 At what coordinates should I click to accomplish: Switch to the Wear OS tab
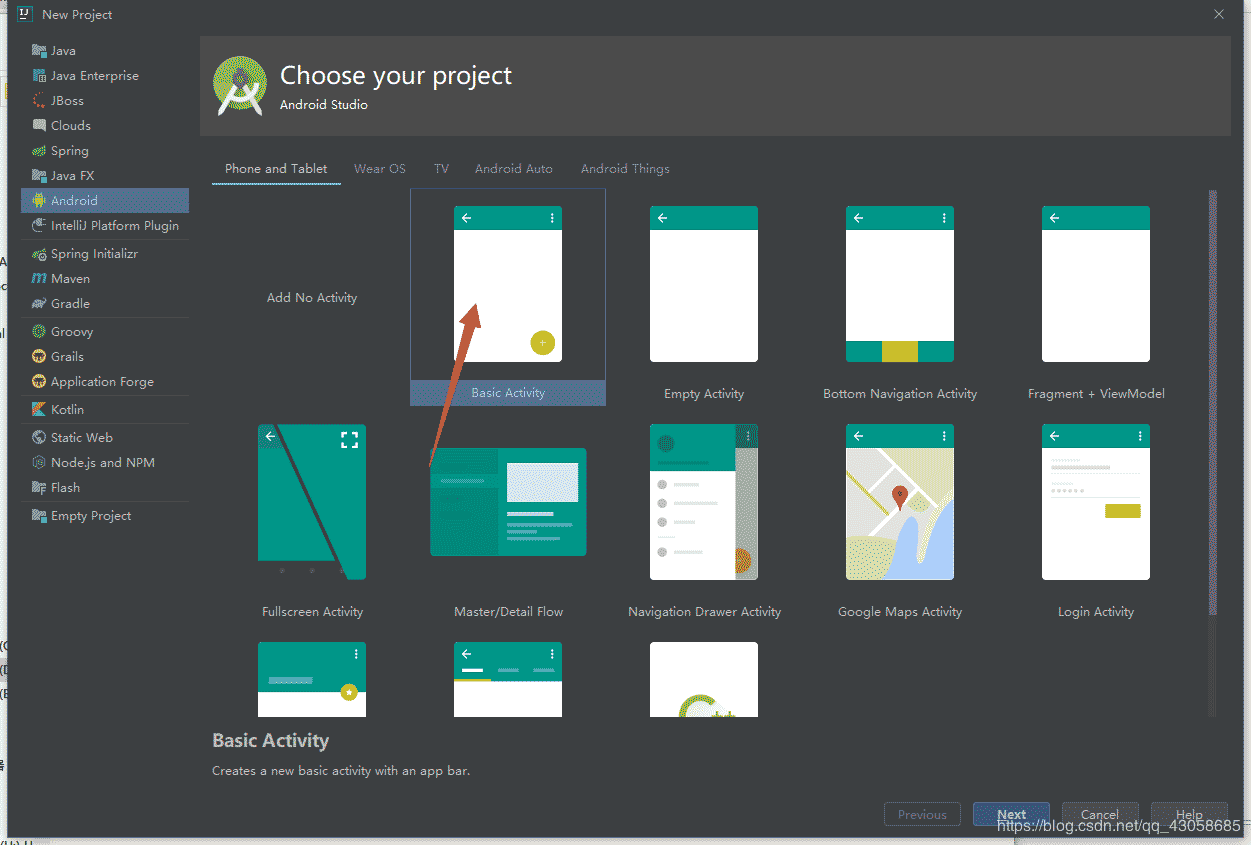[x=380, y=168]
